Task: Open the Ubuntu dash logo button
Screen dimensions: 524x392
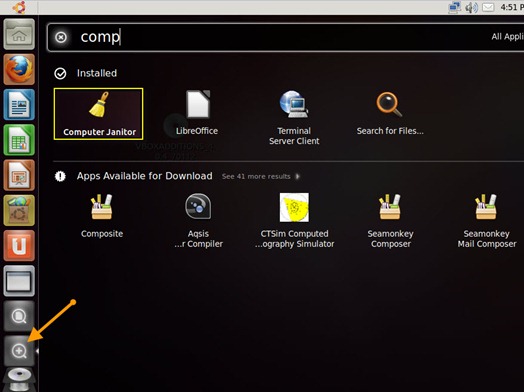Action: point(19,7)
